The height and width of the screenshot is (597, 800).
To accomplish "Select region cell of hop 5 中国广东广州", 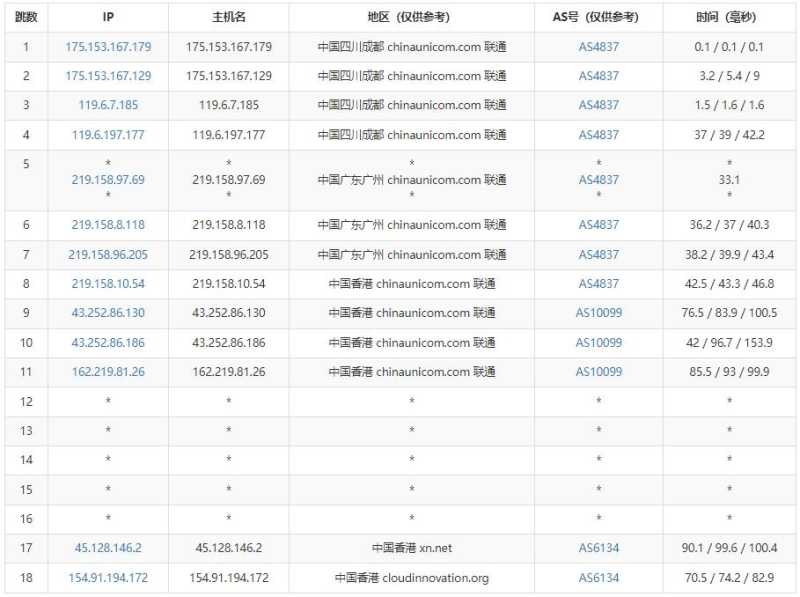I will pos(411,180).
